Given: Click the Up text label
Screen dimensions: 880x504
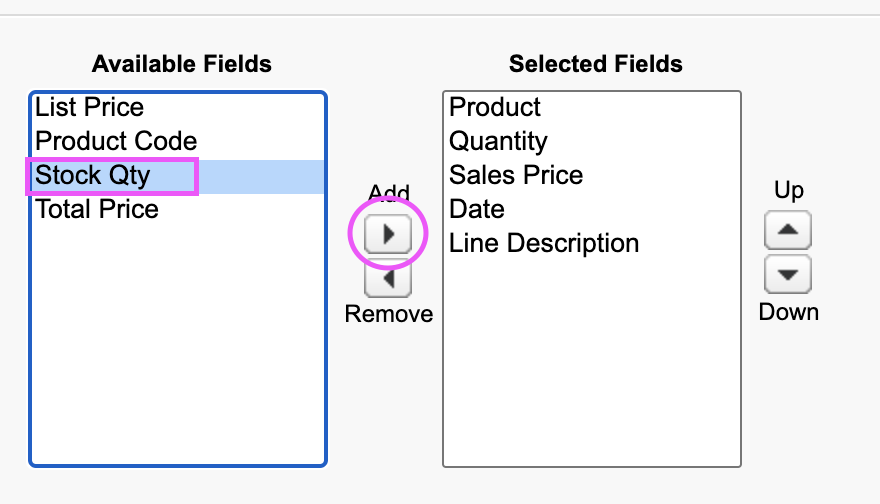Looking at the screenshot, I should click(789, 190).
